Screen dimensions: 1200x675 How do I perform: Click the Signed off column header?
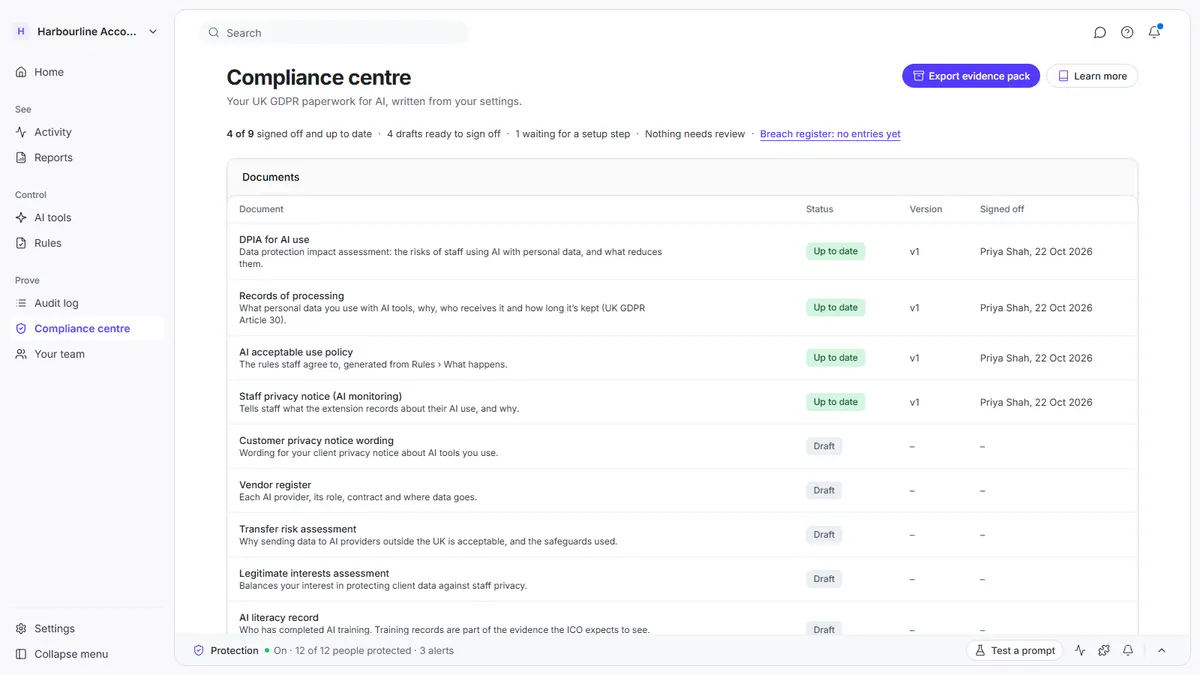(x=1002, y=209)
